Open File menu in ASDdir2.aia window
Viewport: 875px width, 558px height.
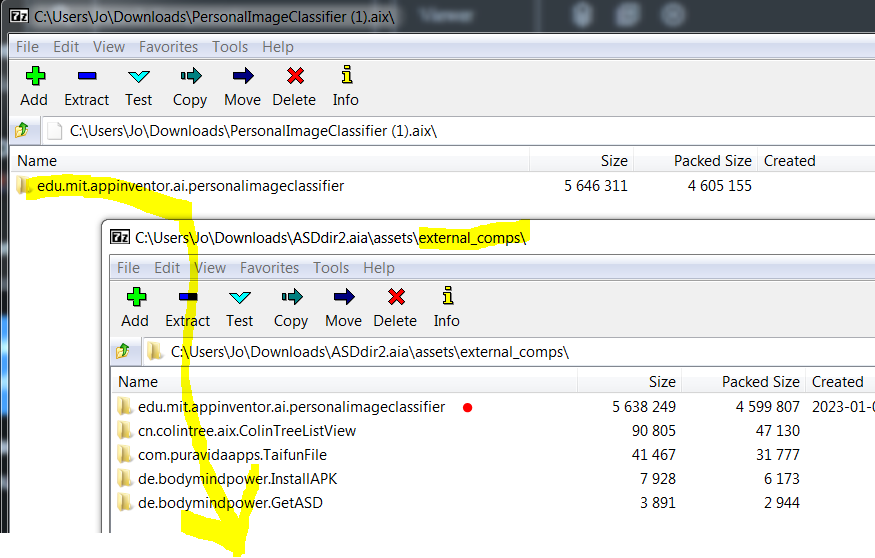(x=128, y=268)
